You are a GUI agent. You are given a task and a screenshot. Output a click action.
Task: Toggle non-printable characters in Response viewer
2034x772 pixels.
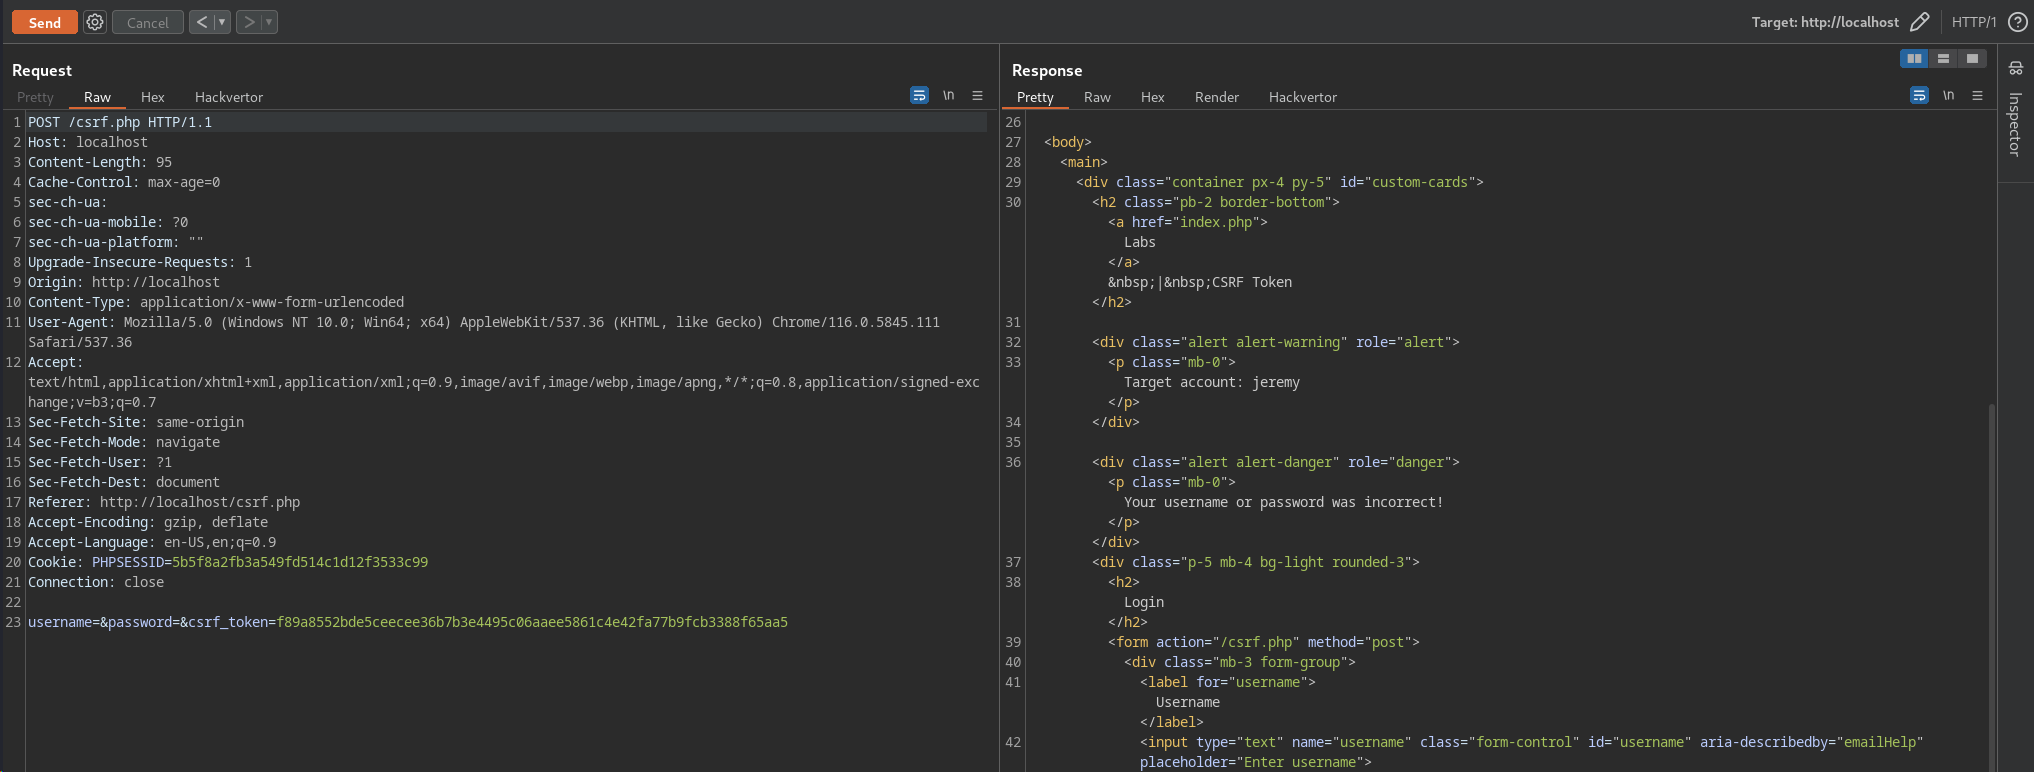point(1948,96)
